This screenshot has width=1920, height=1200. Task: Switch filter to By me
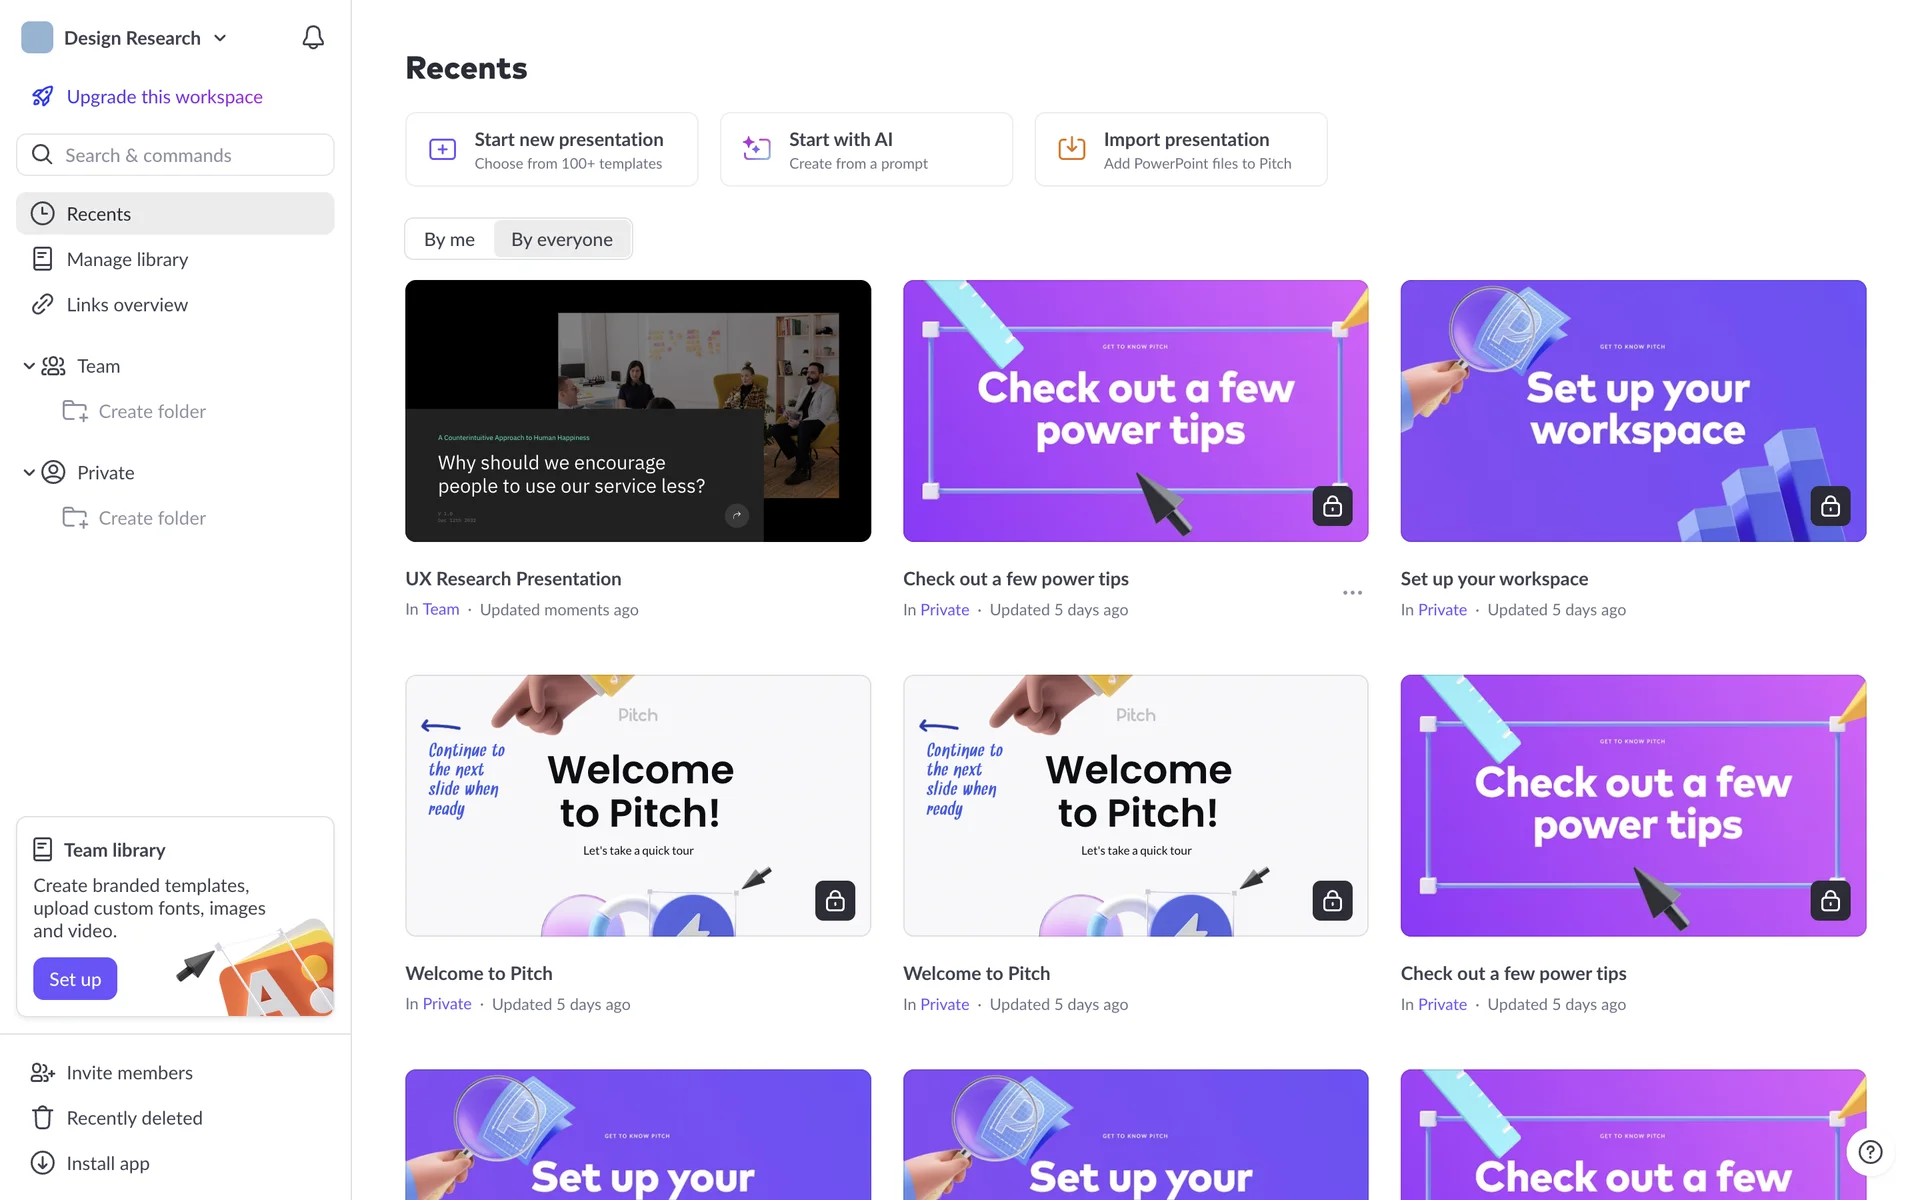point(449,239)
